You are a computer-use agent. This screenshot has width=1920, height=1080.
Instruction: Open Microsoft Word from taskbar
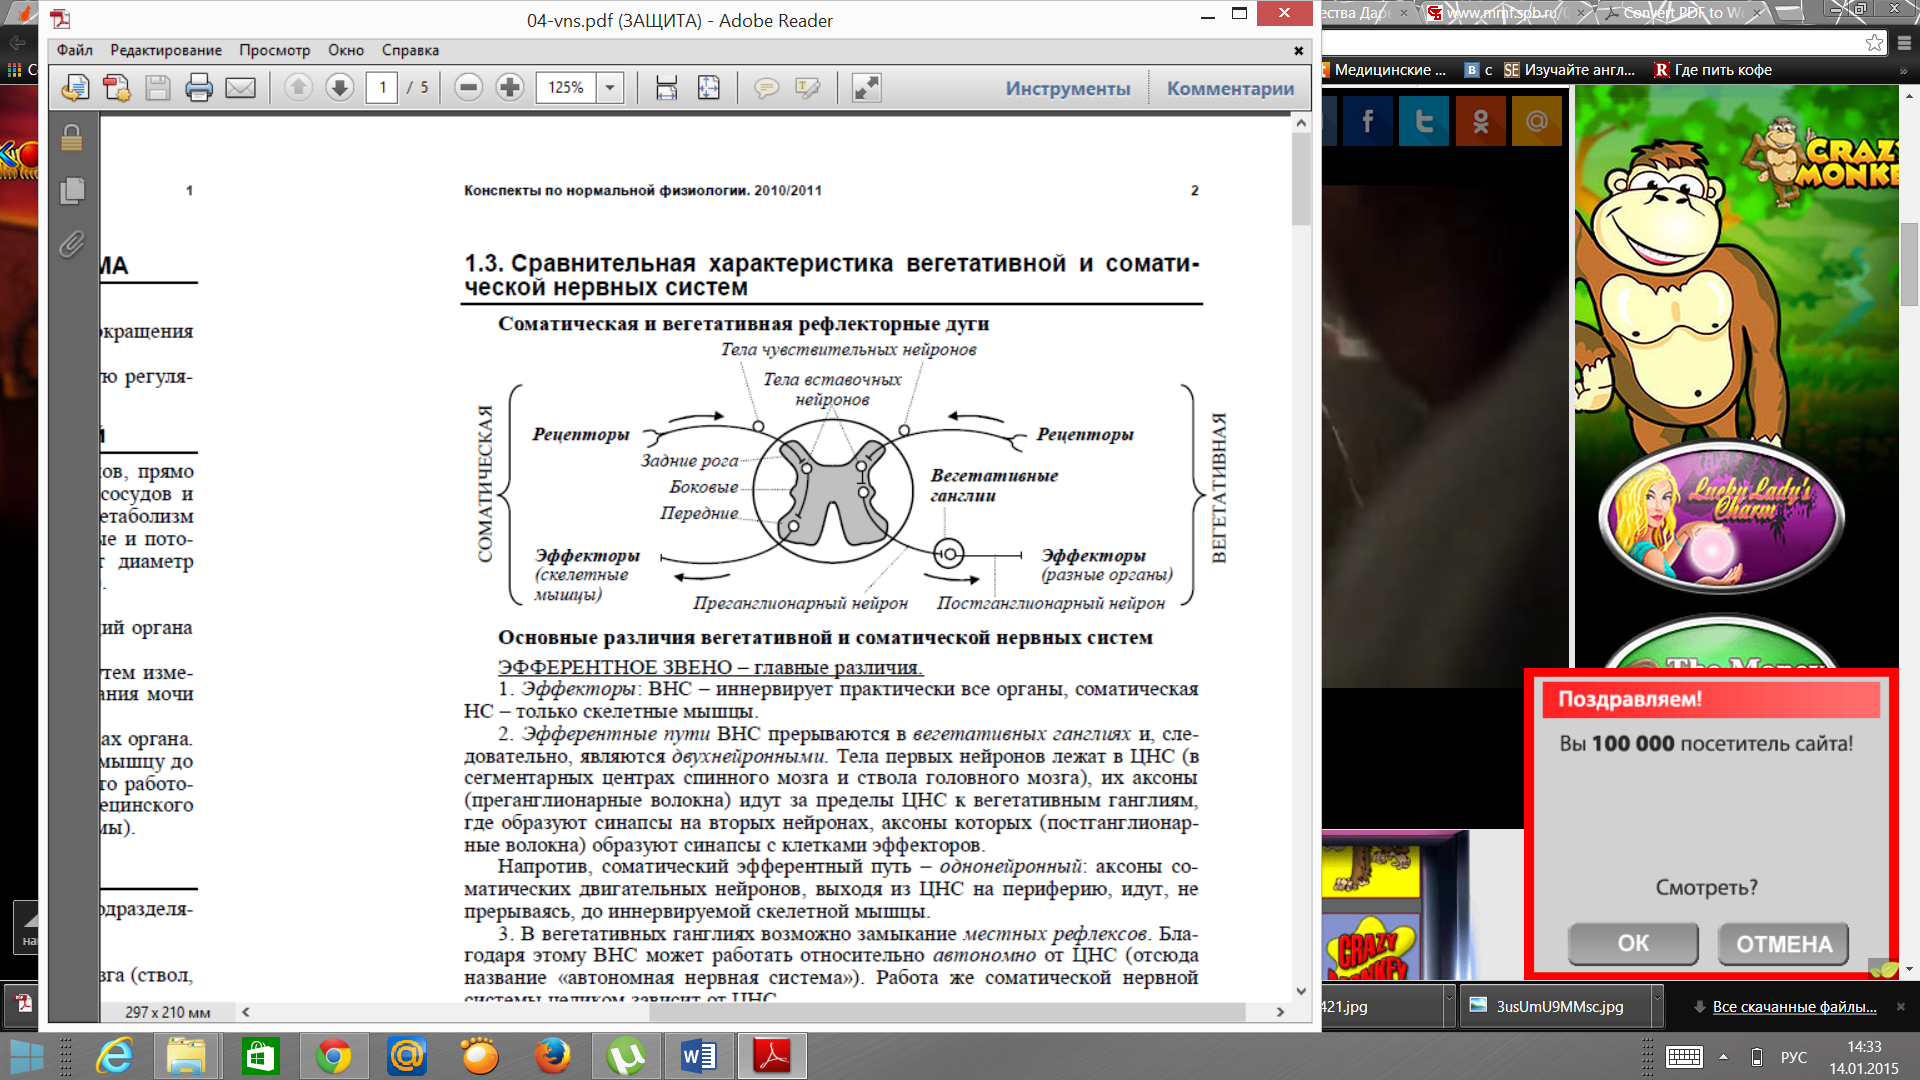(698, 1057)
